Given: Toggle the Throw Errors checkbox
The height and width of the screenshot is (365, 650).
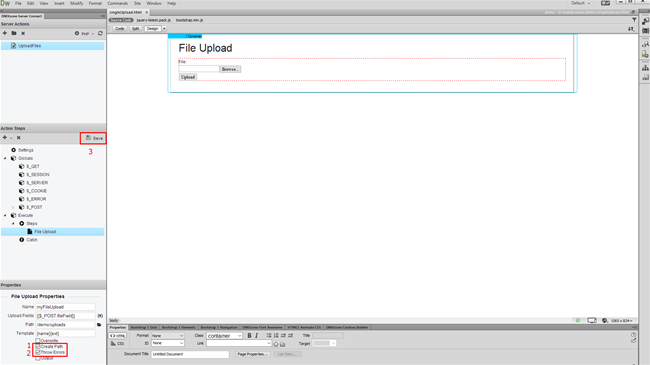Looking at the screenshot, I should (x=38, y=352).
